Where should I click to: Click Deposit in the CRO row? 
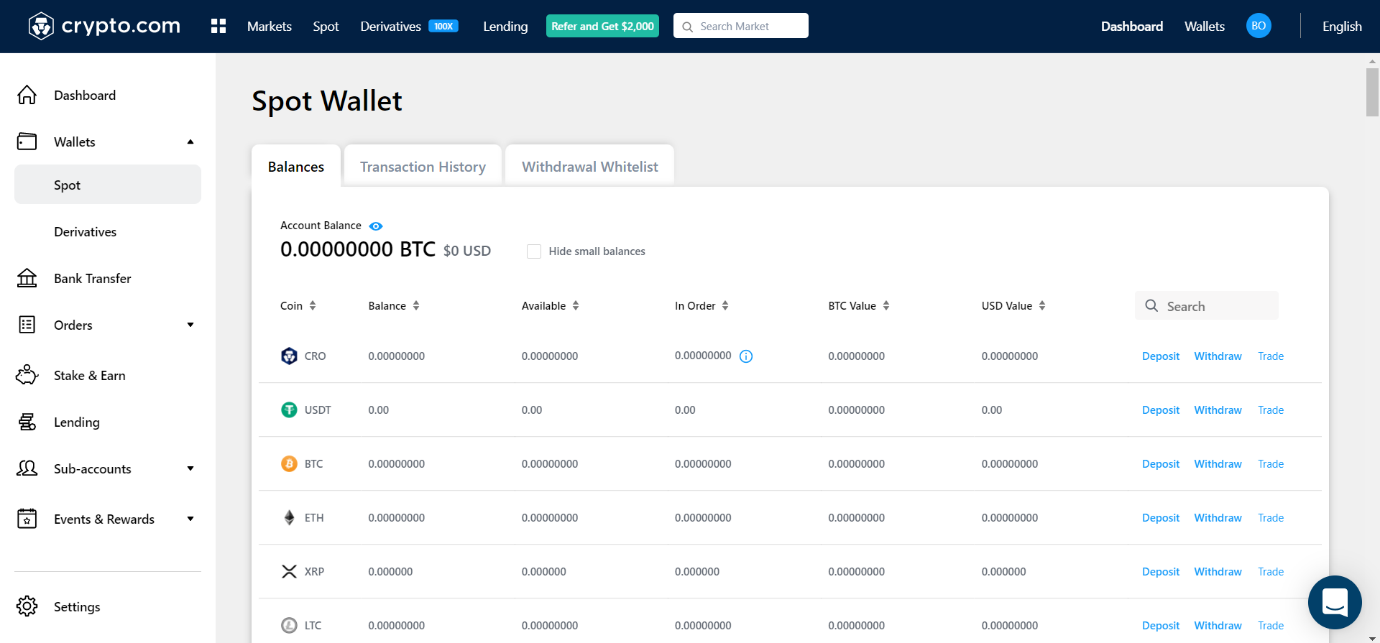tap(1161, 356)
